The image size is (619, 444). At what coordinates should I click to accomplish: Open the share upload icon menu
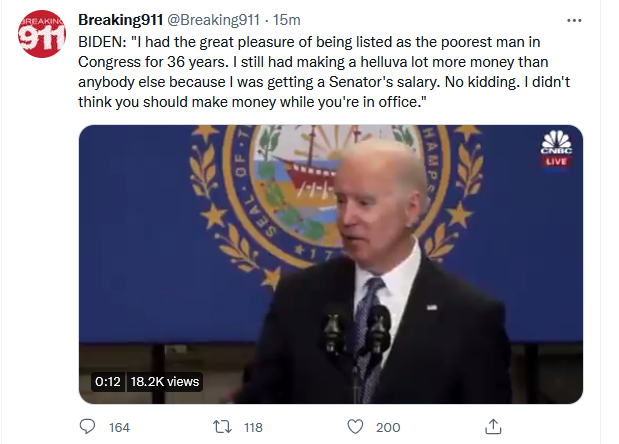pyautogui.click(x=492, y=427)
